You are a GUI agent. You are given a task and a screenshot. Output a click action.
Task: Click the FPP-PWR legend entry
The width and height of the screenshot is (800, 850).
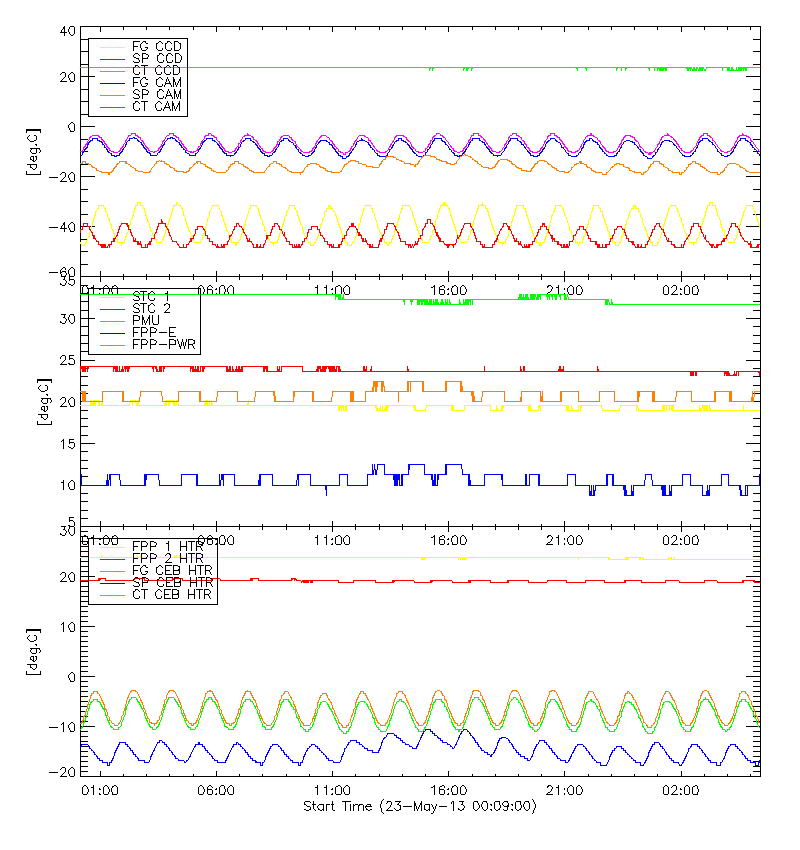(x=165, y=345)
